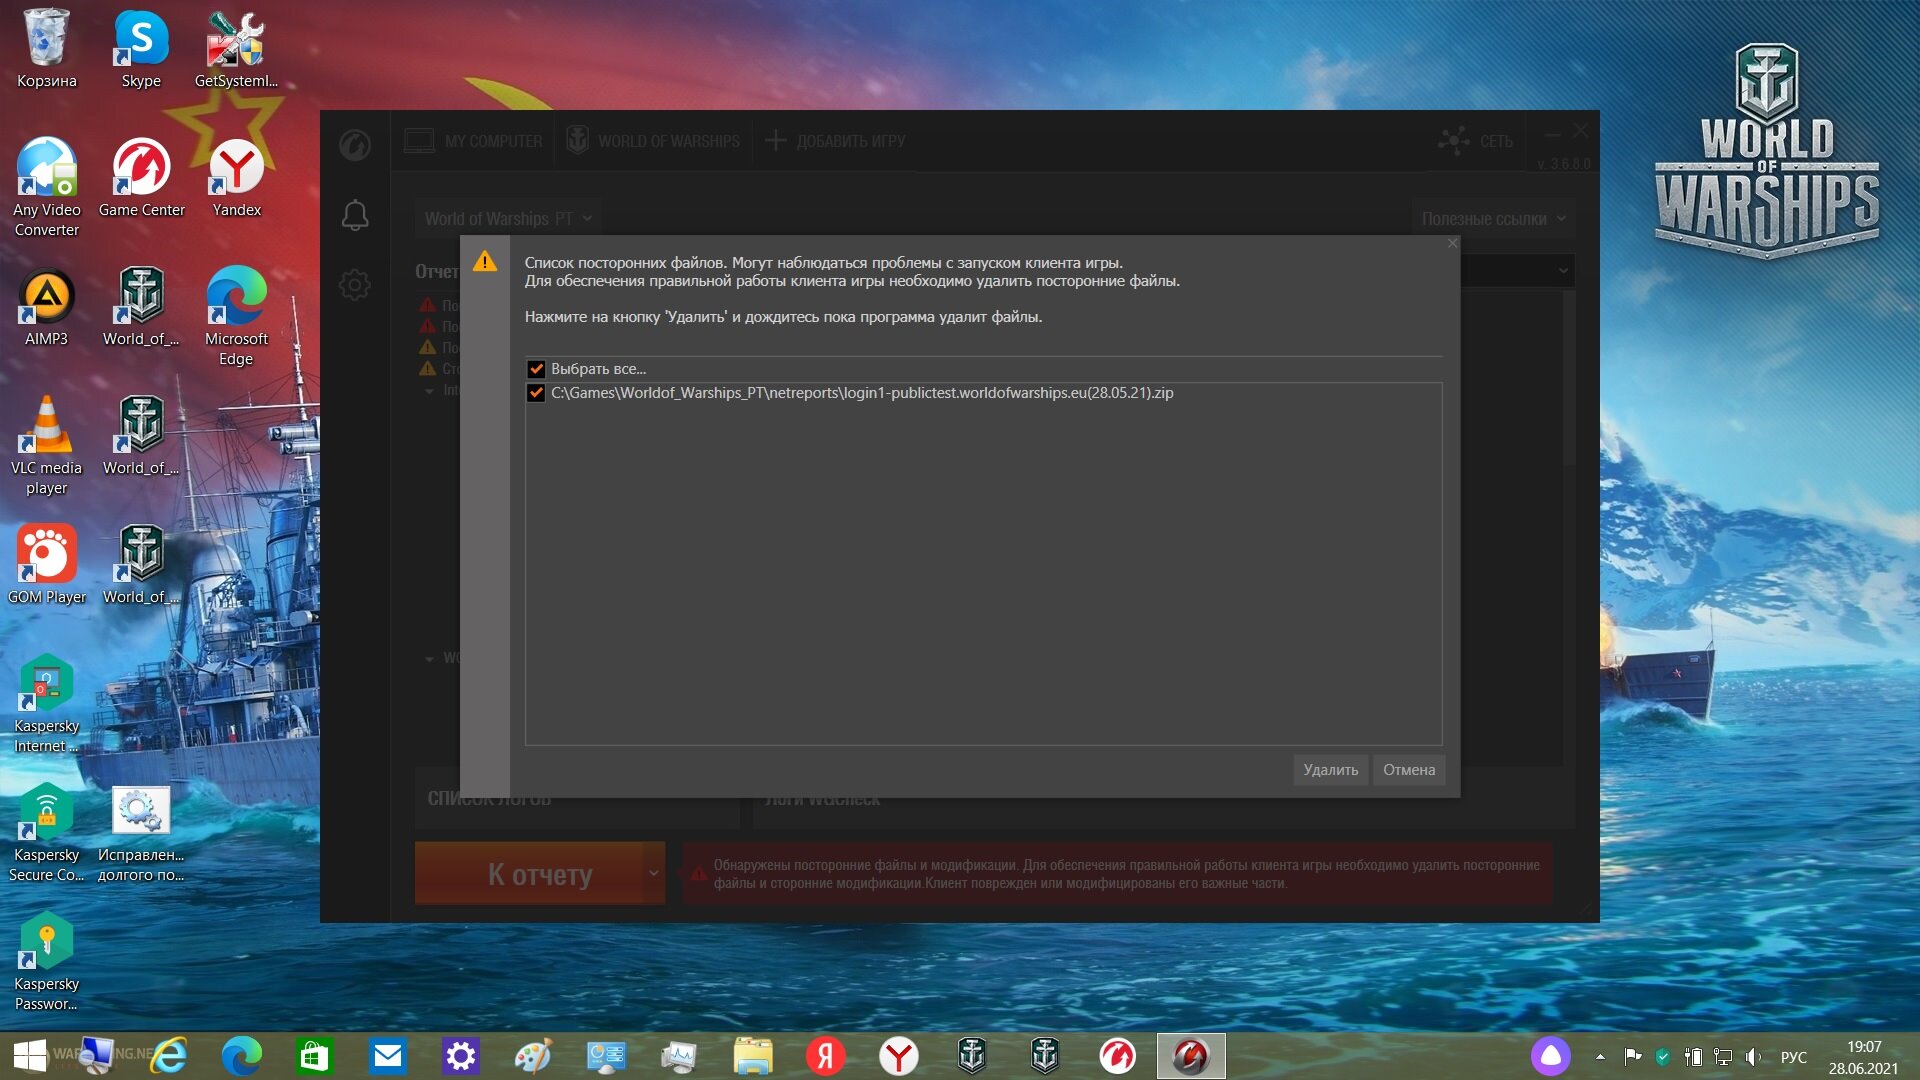This screenshot has width=1920, height=1080.
Task: Open Microsoft Edge desktop shortcut
Action: click(x=236, y=316)
